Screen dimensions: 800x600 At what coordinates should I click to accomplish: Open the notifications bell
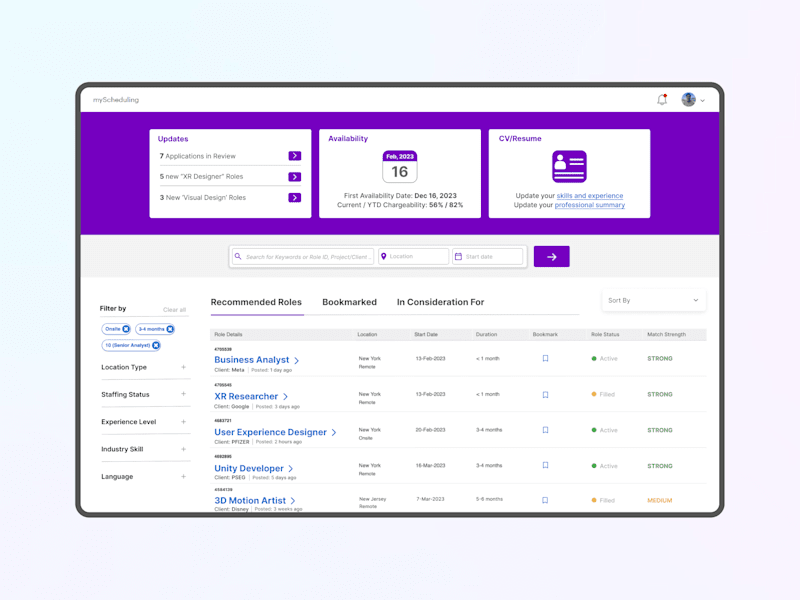coord(662,99)
